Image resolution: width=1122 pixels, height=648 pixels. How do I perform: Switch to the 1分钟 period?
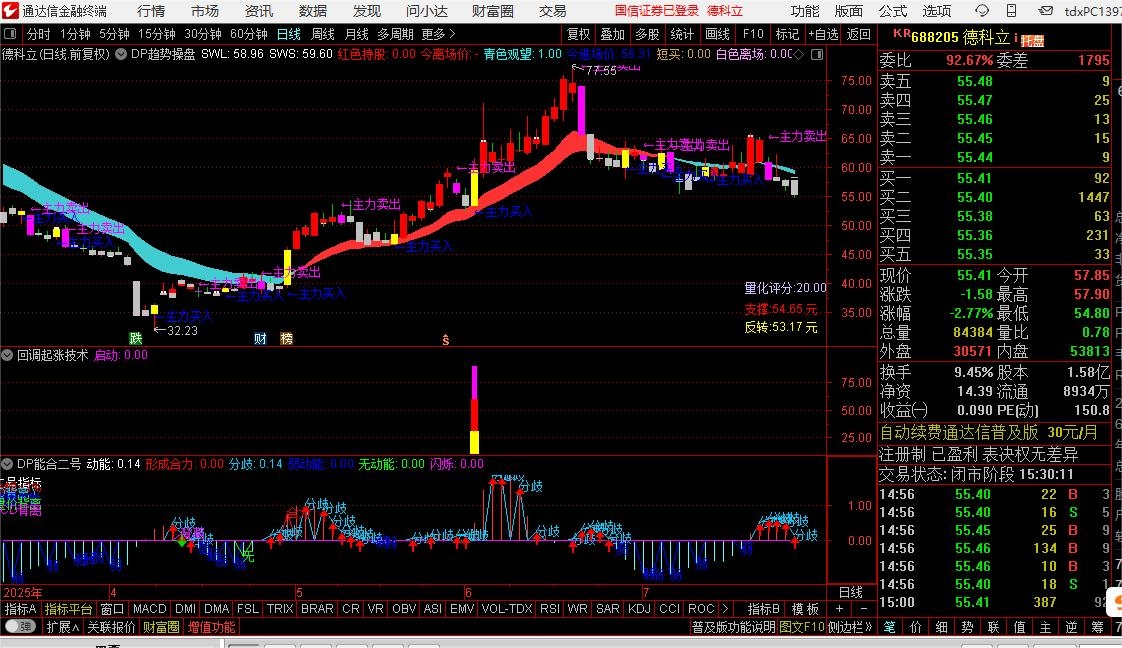(x=75, y=34)
